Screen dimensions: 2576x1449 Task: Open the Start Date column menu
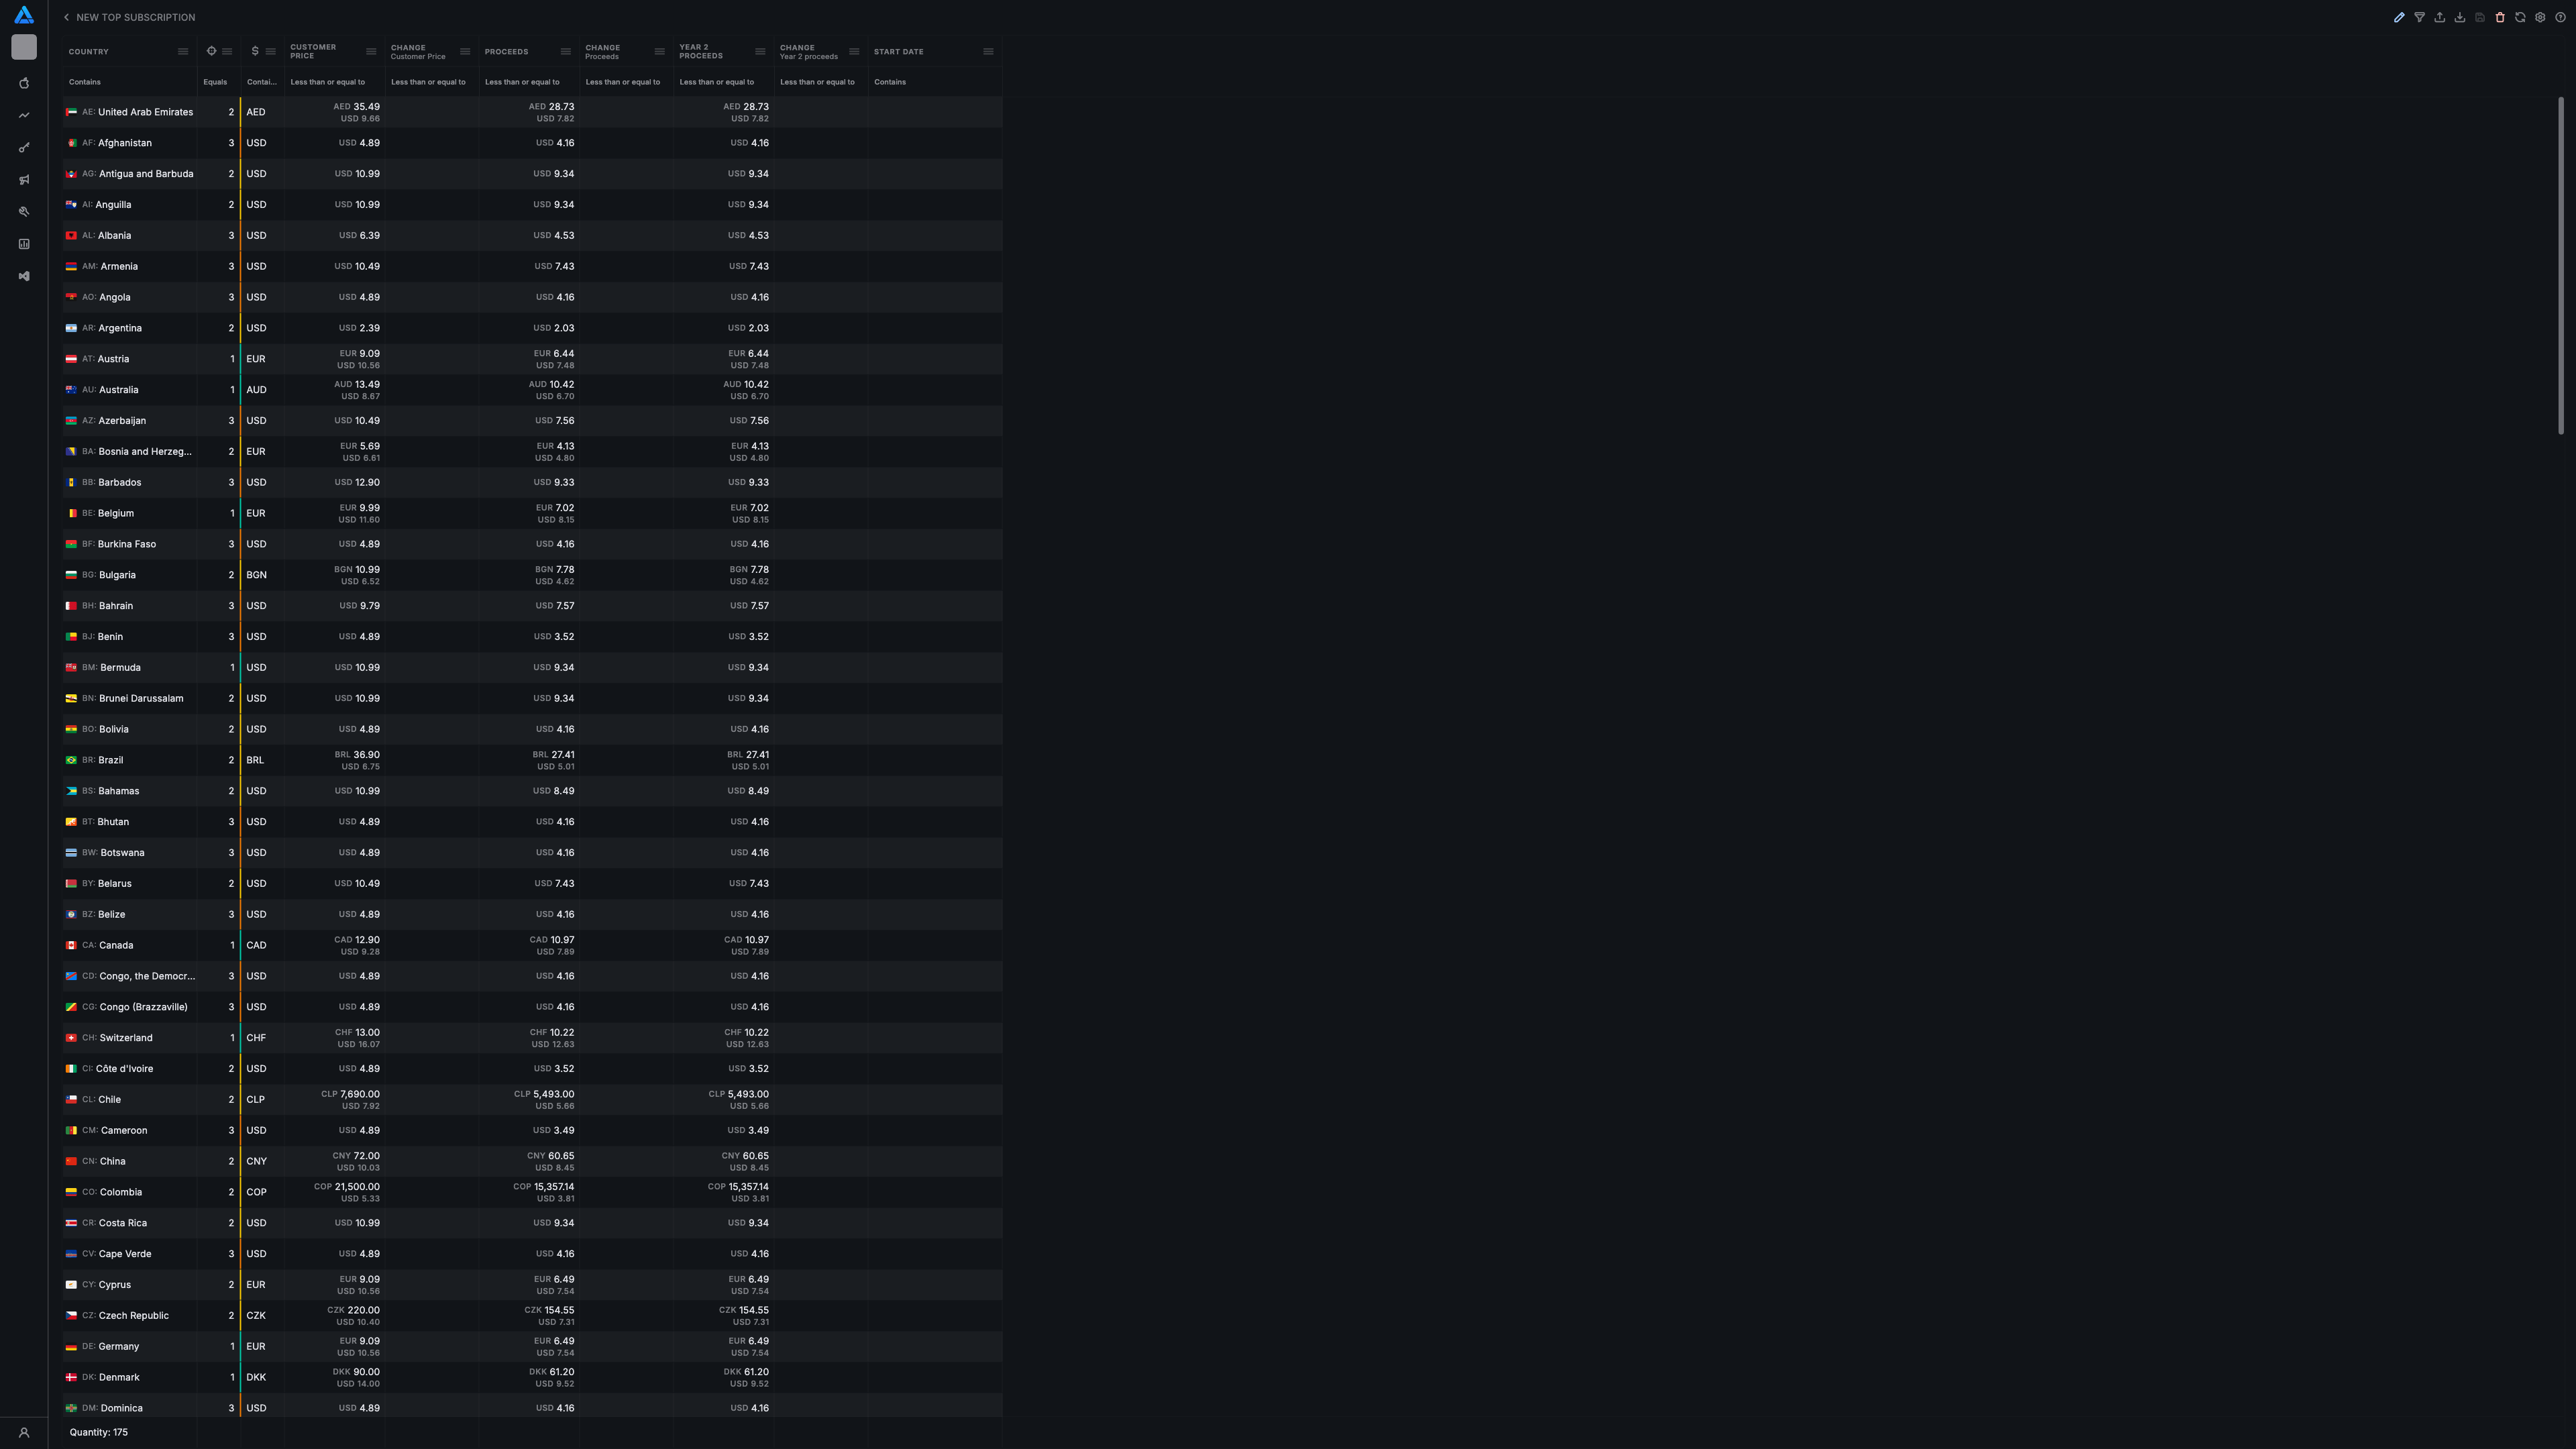[x=988, y=52]
